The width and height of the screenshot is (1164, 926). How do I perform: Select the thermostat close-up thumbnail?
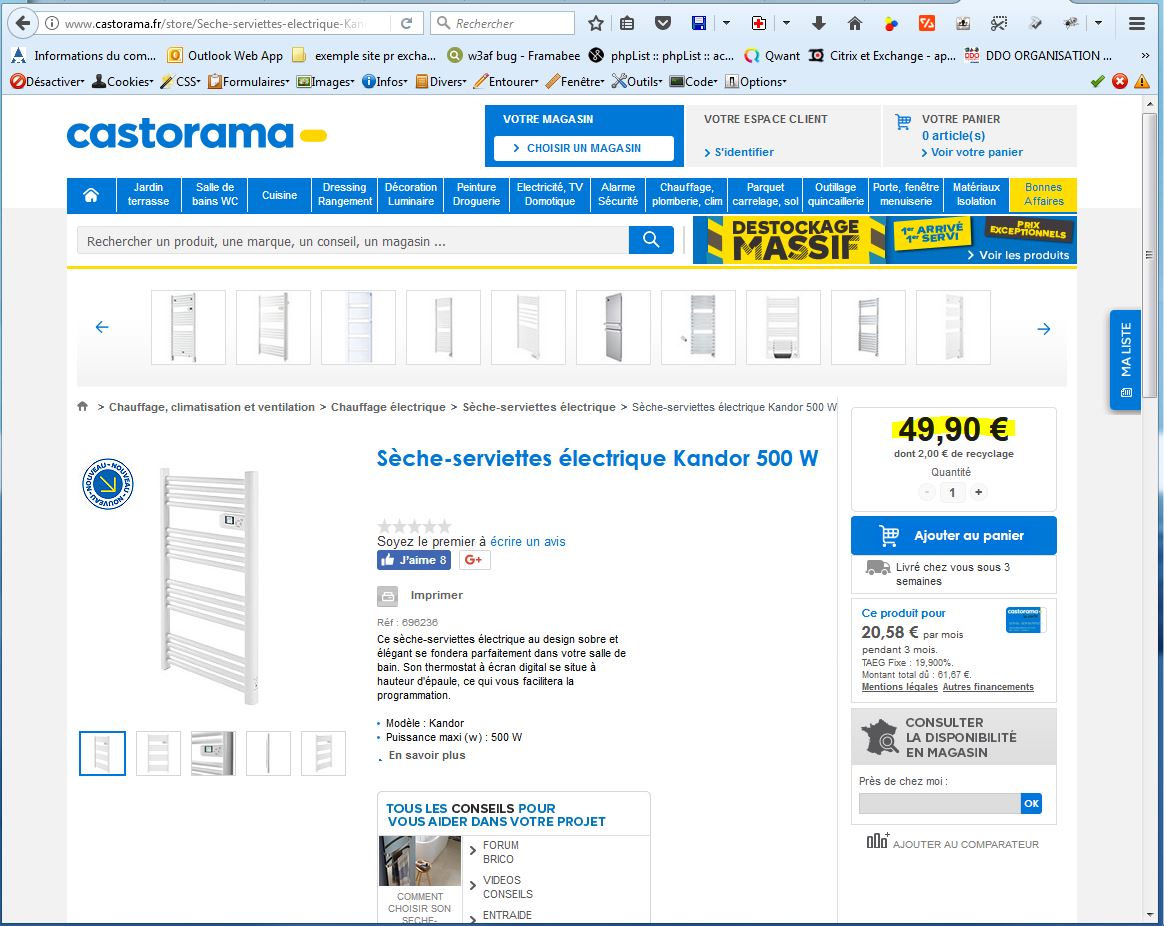(213, 753)
